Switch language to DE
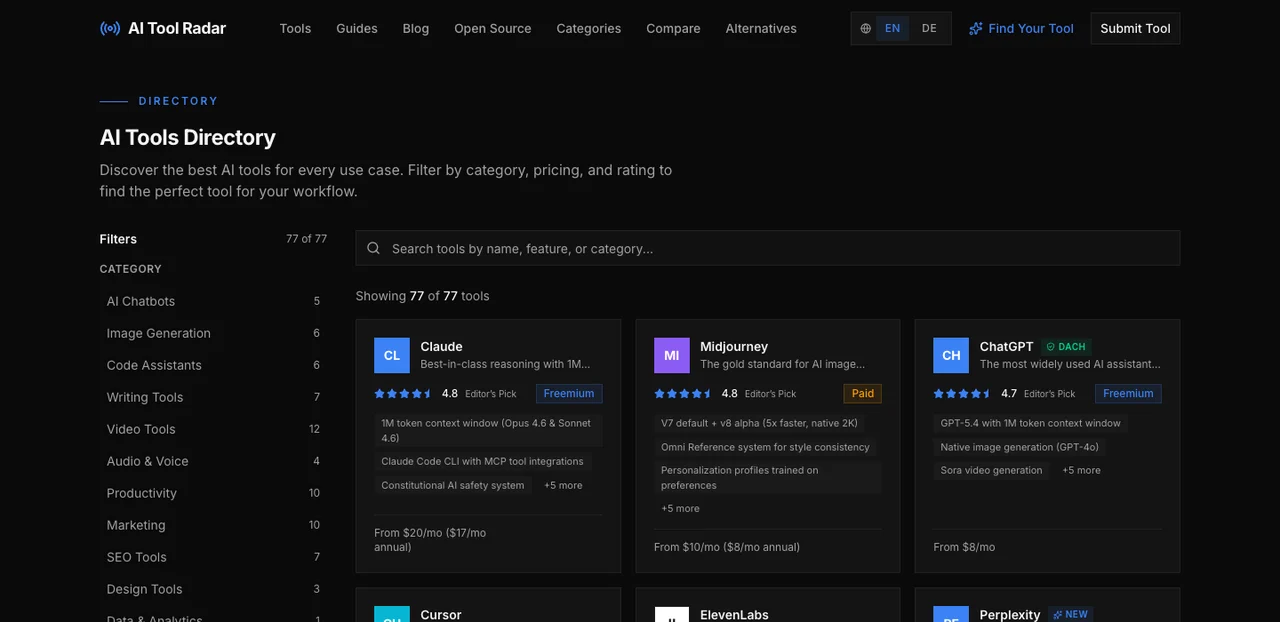The width and height of the screenshot is (1280, 622). point(929,28)
